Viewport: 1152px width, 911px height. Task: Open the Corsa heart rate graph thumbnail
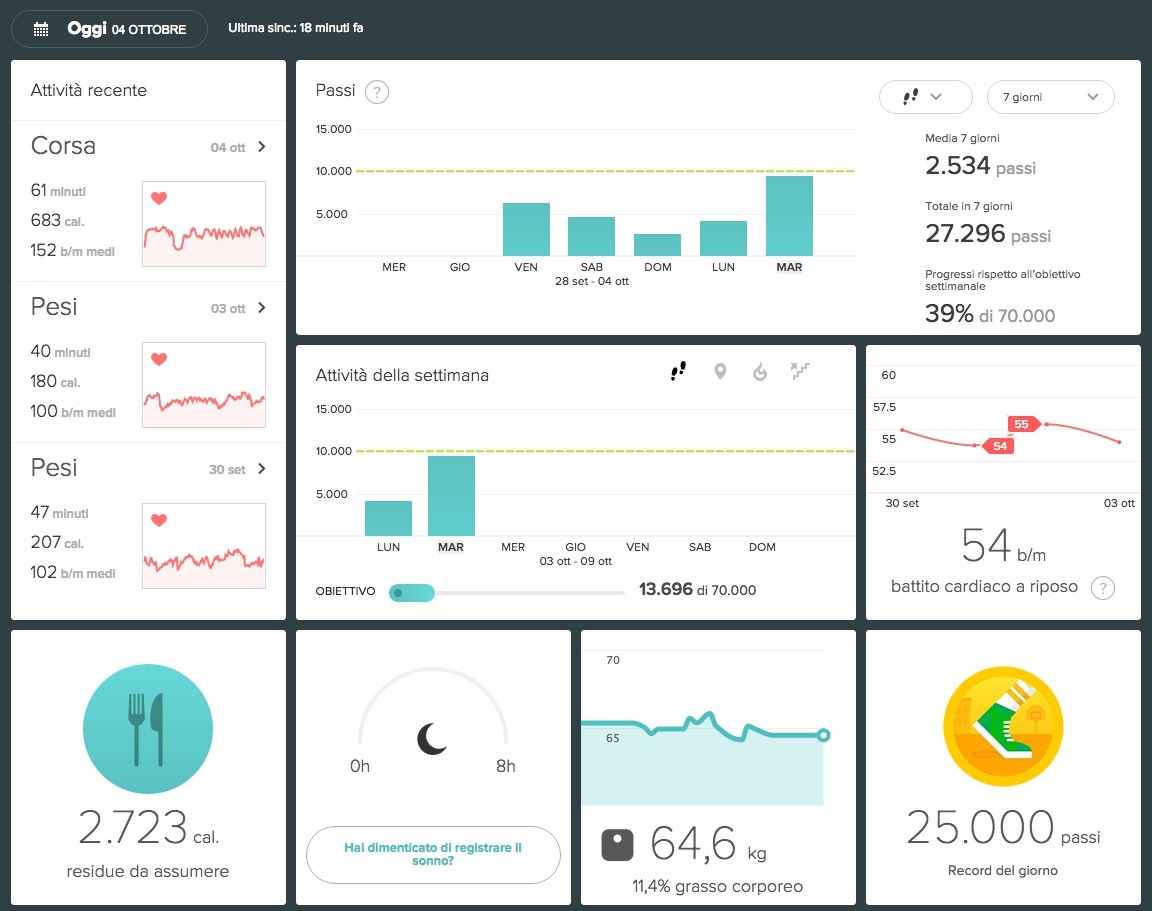[204, 224]
